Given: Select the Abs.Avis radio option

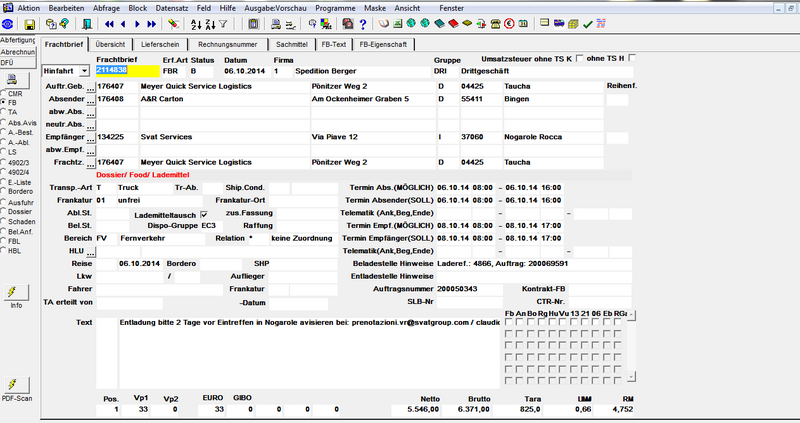Looking at the screenshot, I should (x=4, y=123).
